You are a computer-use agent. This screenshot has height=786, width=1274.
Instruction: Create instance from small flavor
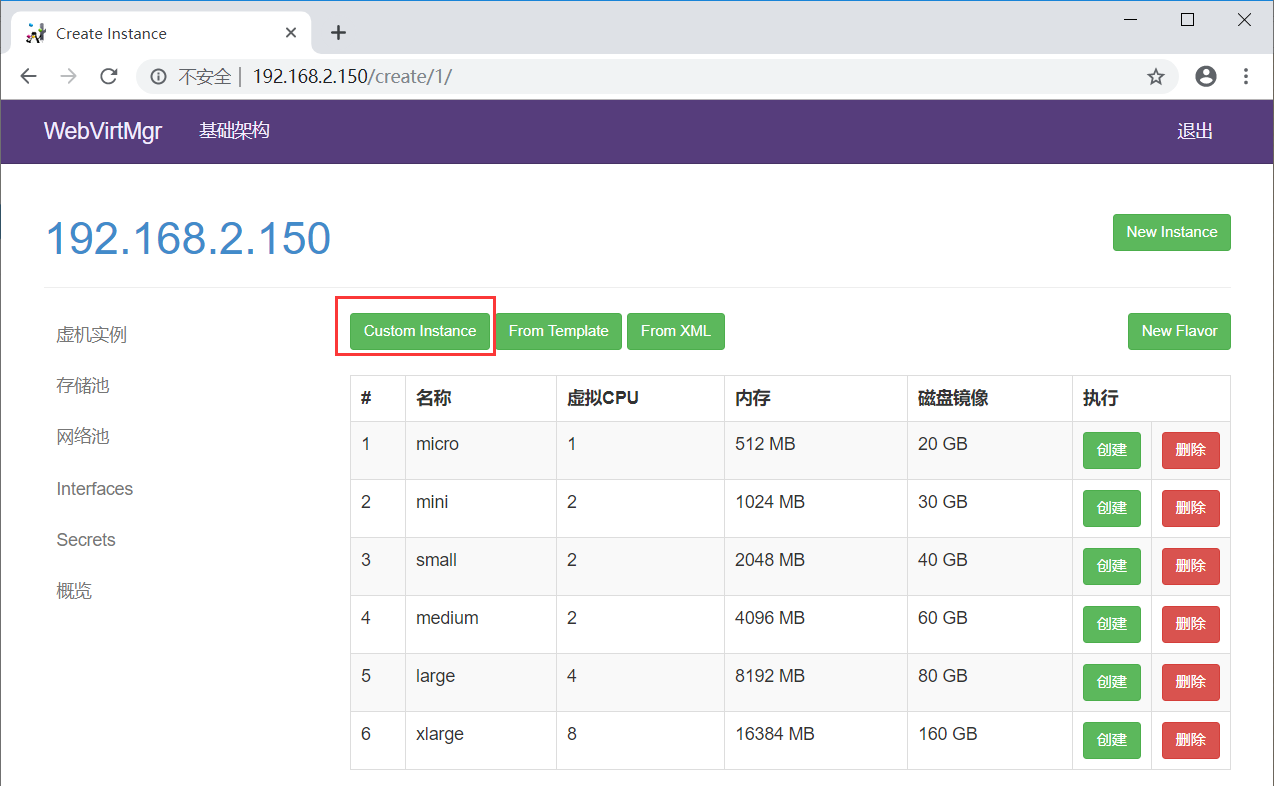tap(1112, 566)
